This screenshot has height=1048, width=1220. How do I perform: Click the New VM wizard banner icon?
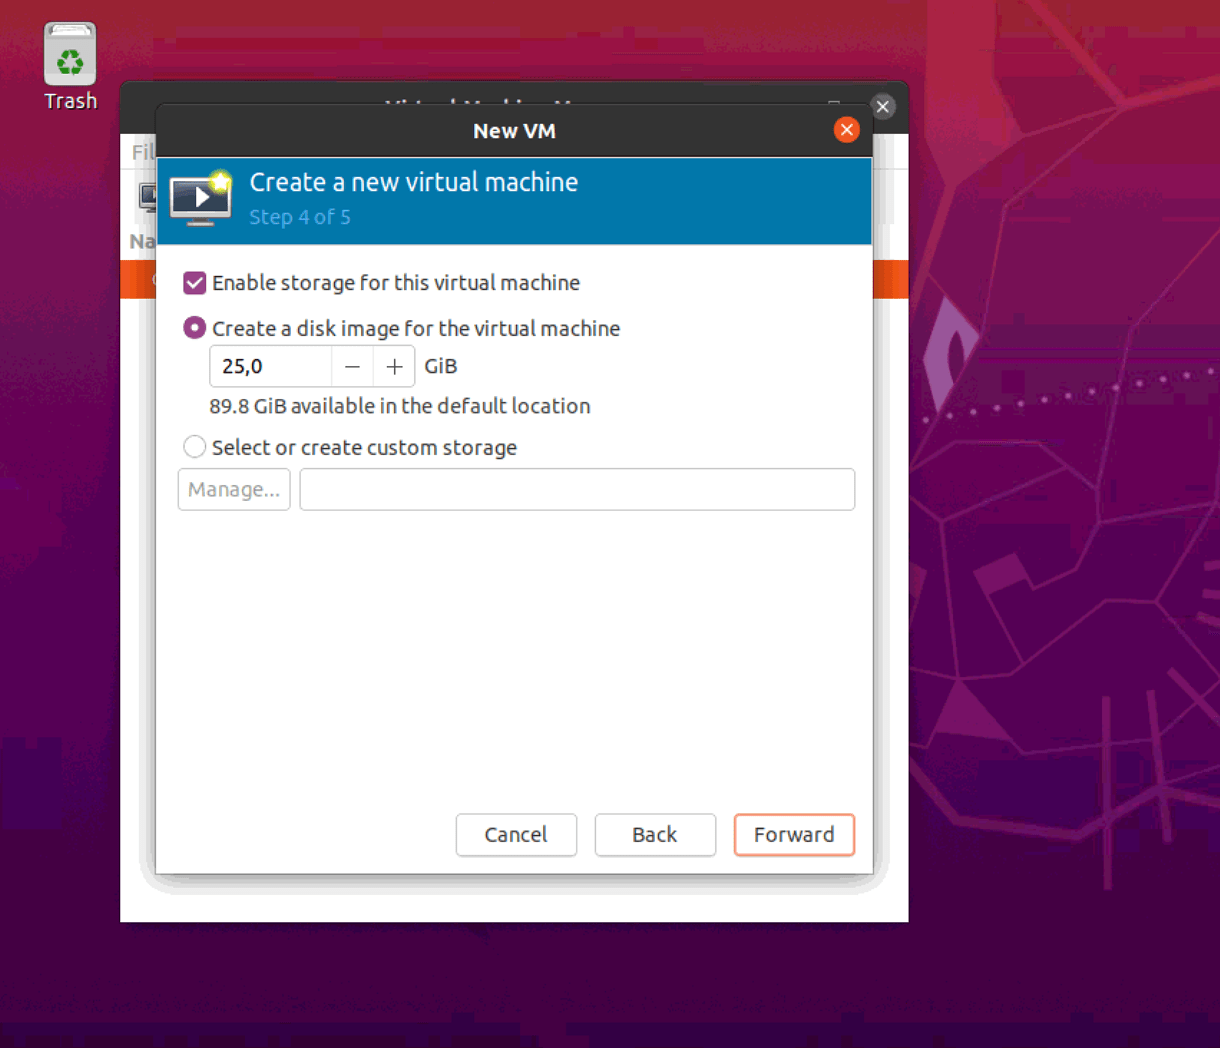[x=199, y=198]
